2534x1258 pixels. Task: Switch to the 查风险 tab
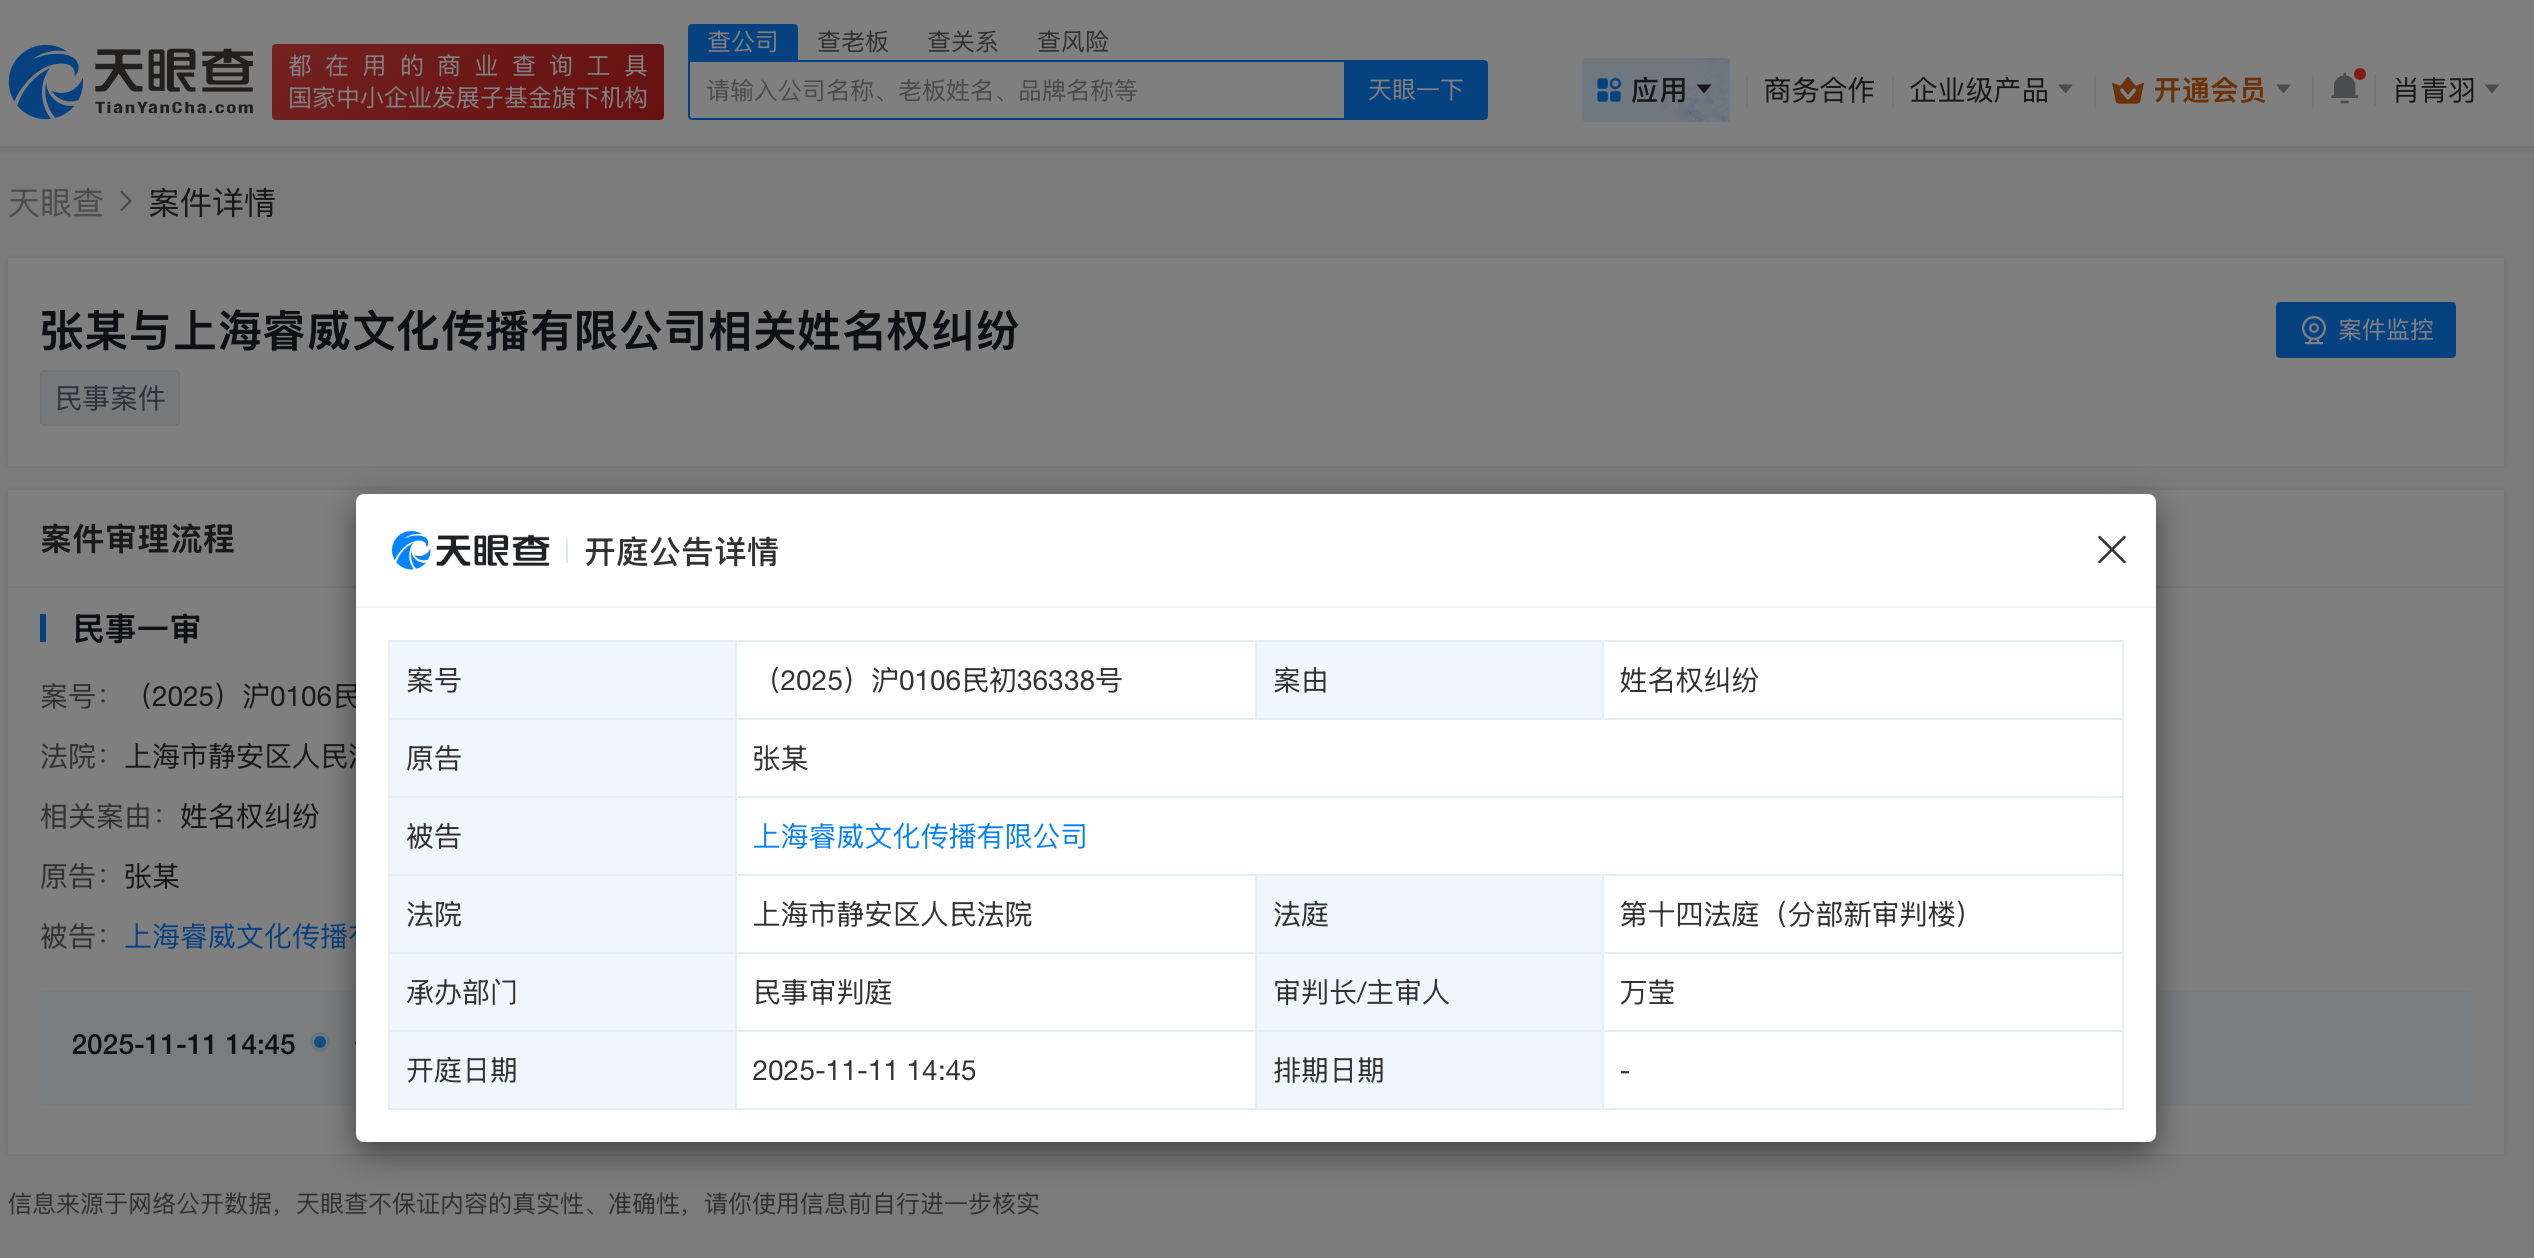1073,40
